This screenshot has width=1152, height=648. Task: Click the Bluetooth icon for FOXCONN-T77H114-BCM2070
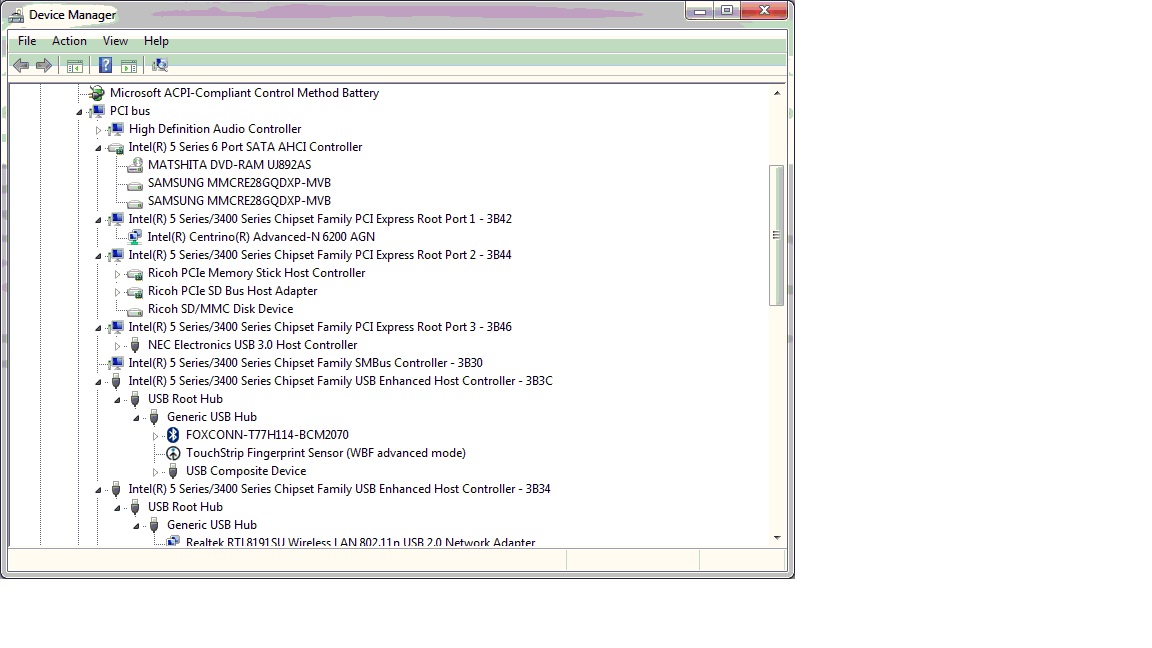coord(173,435)
